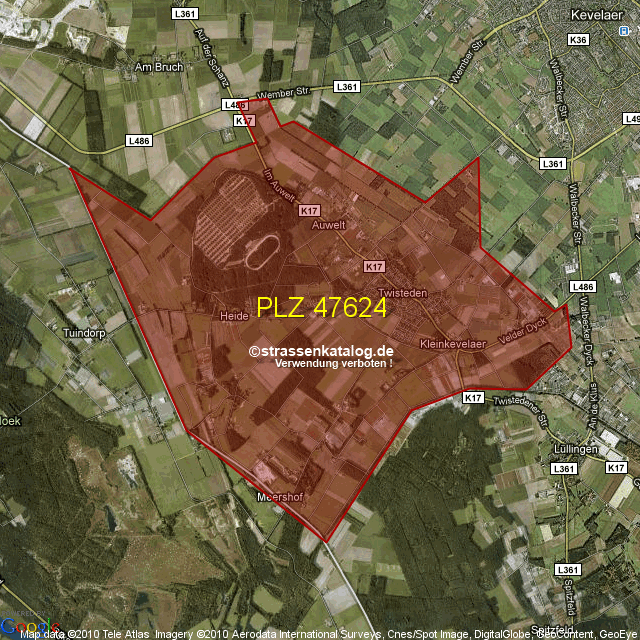Select the K17 shield near Twistedener Str.
This screenshot has height=640, width=640.
tap(473, 398)
